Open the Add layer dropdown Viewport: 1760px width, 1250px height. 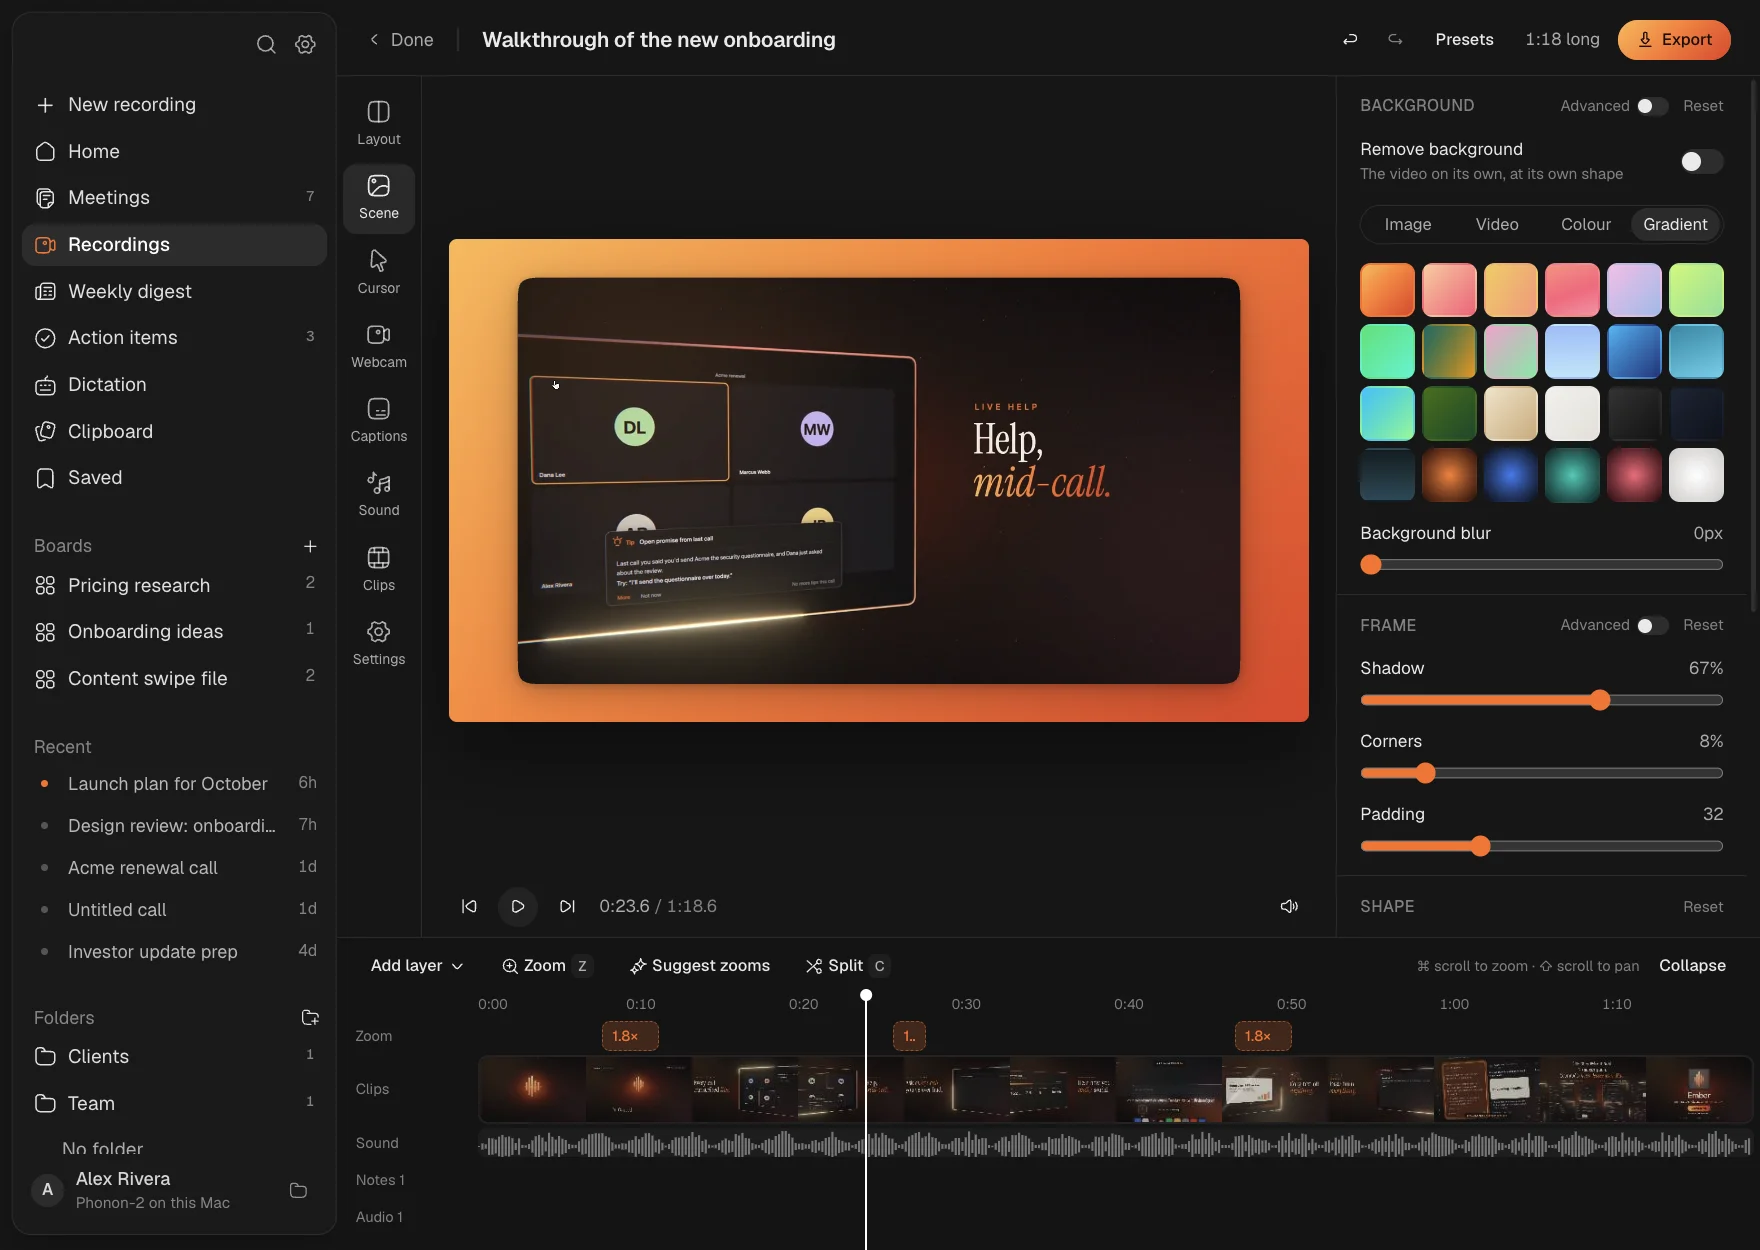click(x=417, y=965)
